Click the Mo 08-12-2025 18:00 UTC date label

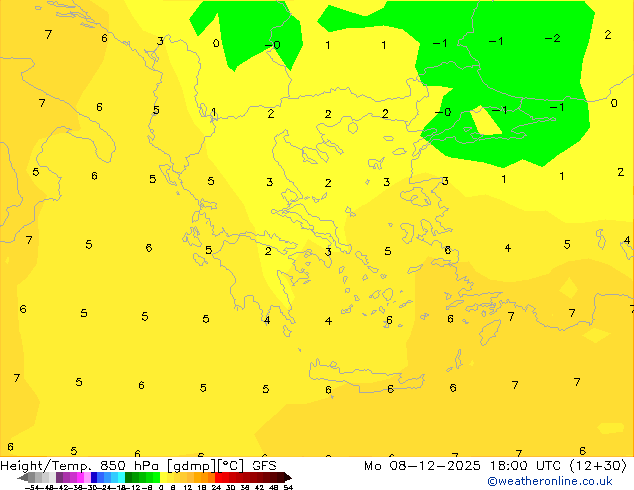click(x=462, y=466)
